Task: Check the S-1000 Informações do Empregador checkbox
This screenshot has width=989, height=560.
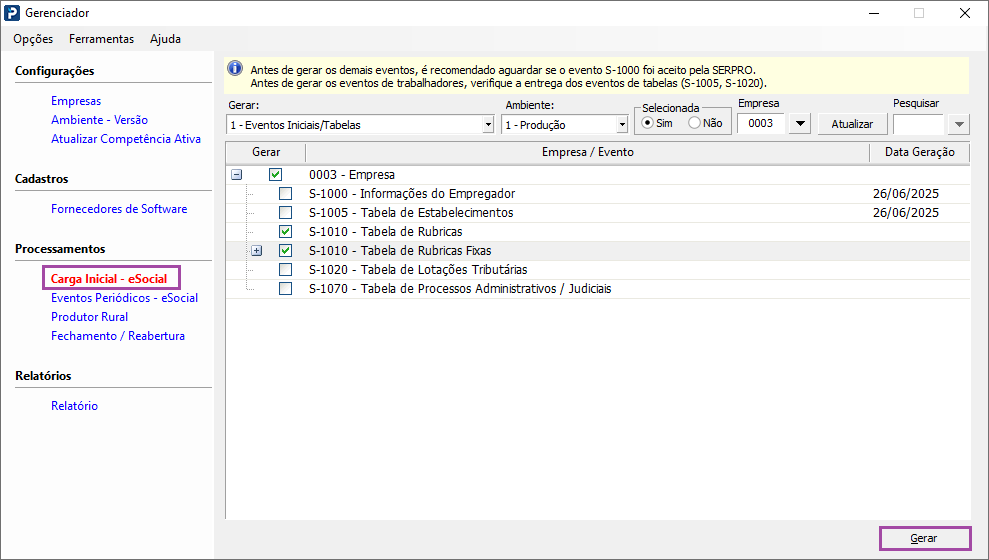Action: 286,194
